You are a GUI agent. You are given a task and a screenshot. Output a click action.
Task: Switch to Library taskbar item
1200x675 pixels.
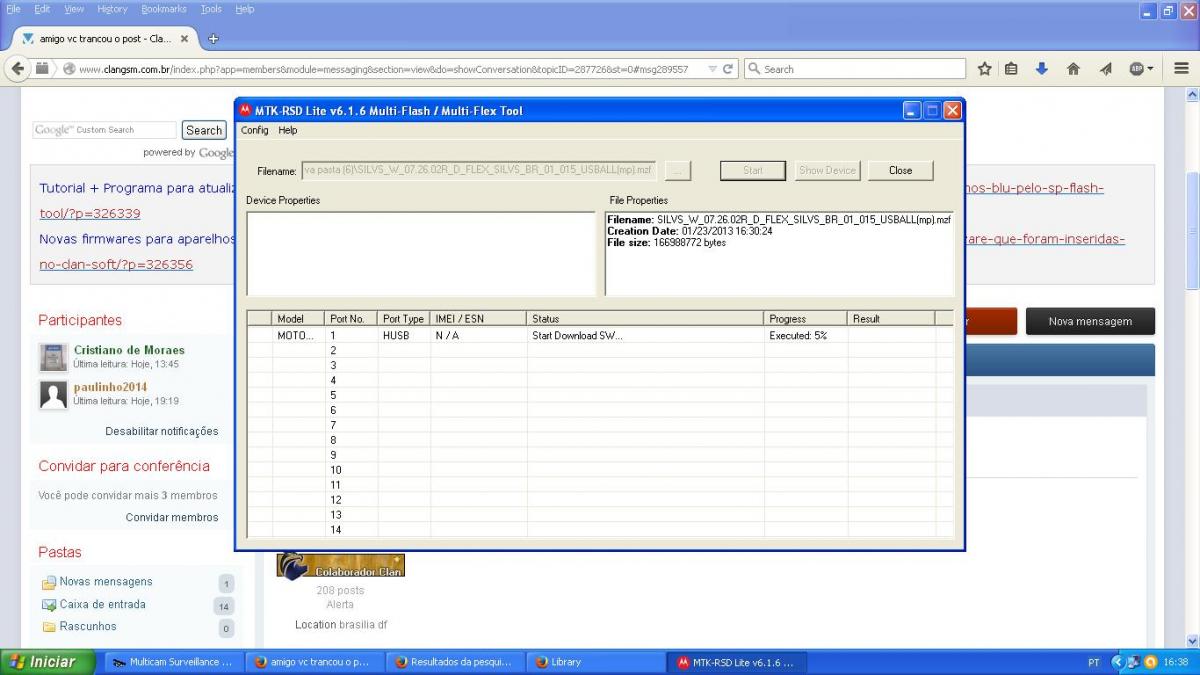pos(596,662)
